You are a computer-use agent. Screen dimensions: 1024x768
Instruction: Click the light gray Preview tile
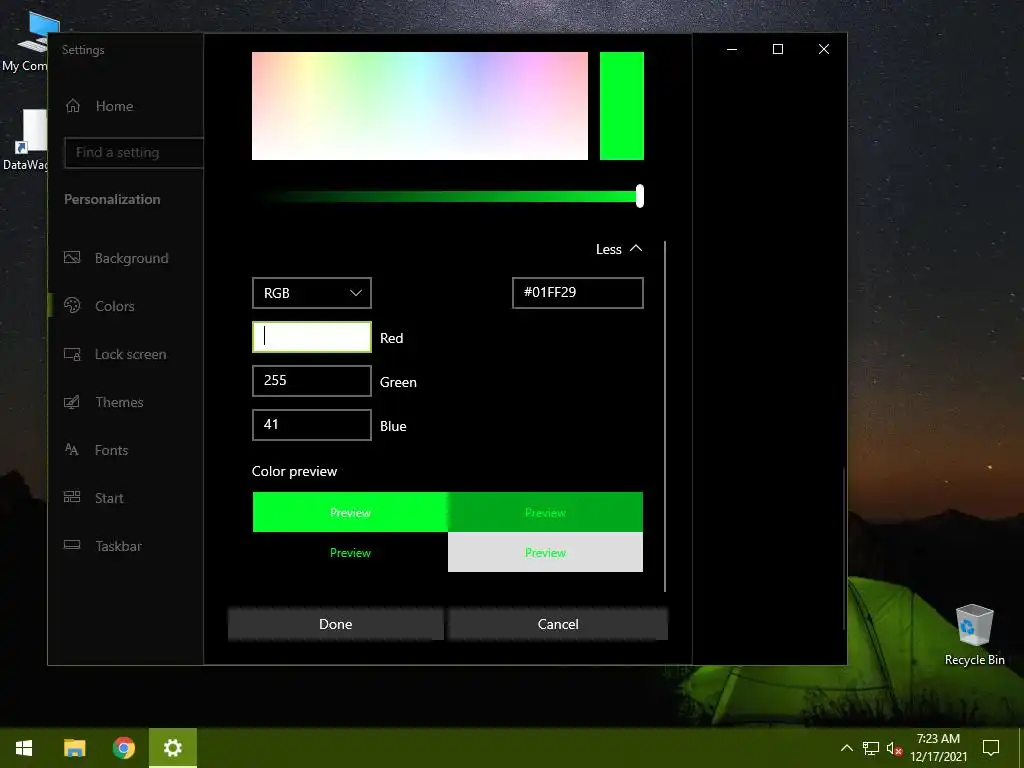coord(545,552)
